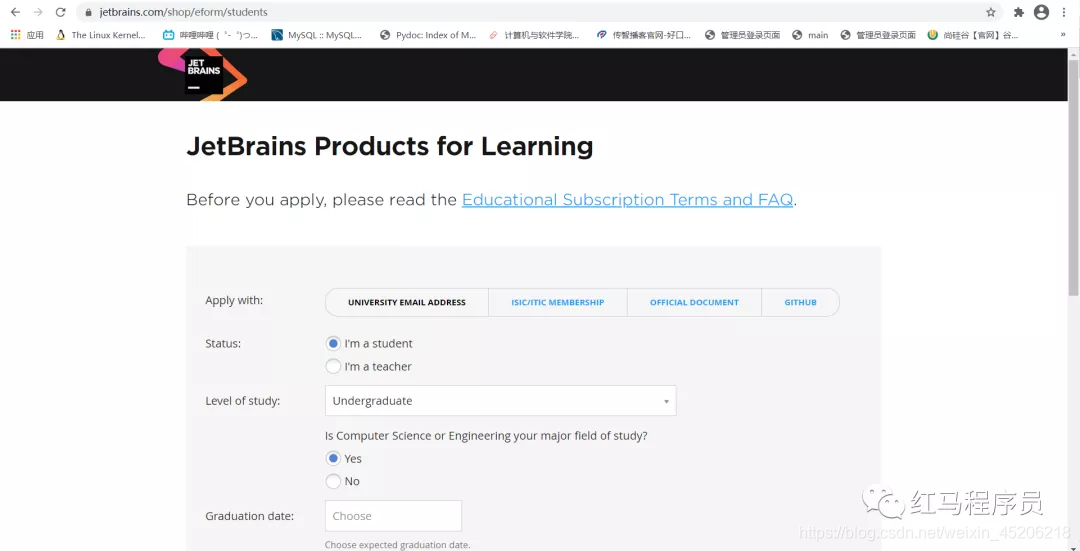Reload the page with refresh icon
This screenshot has width=1080, height=551.
pos(60,12)
